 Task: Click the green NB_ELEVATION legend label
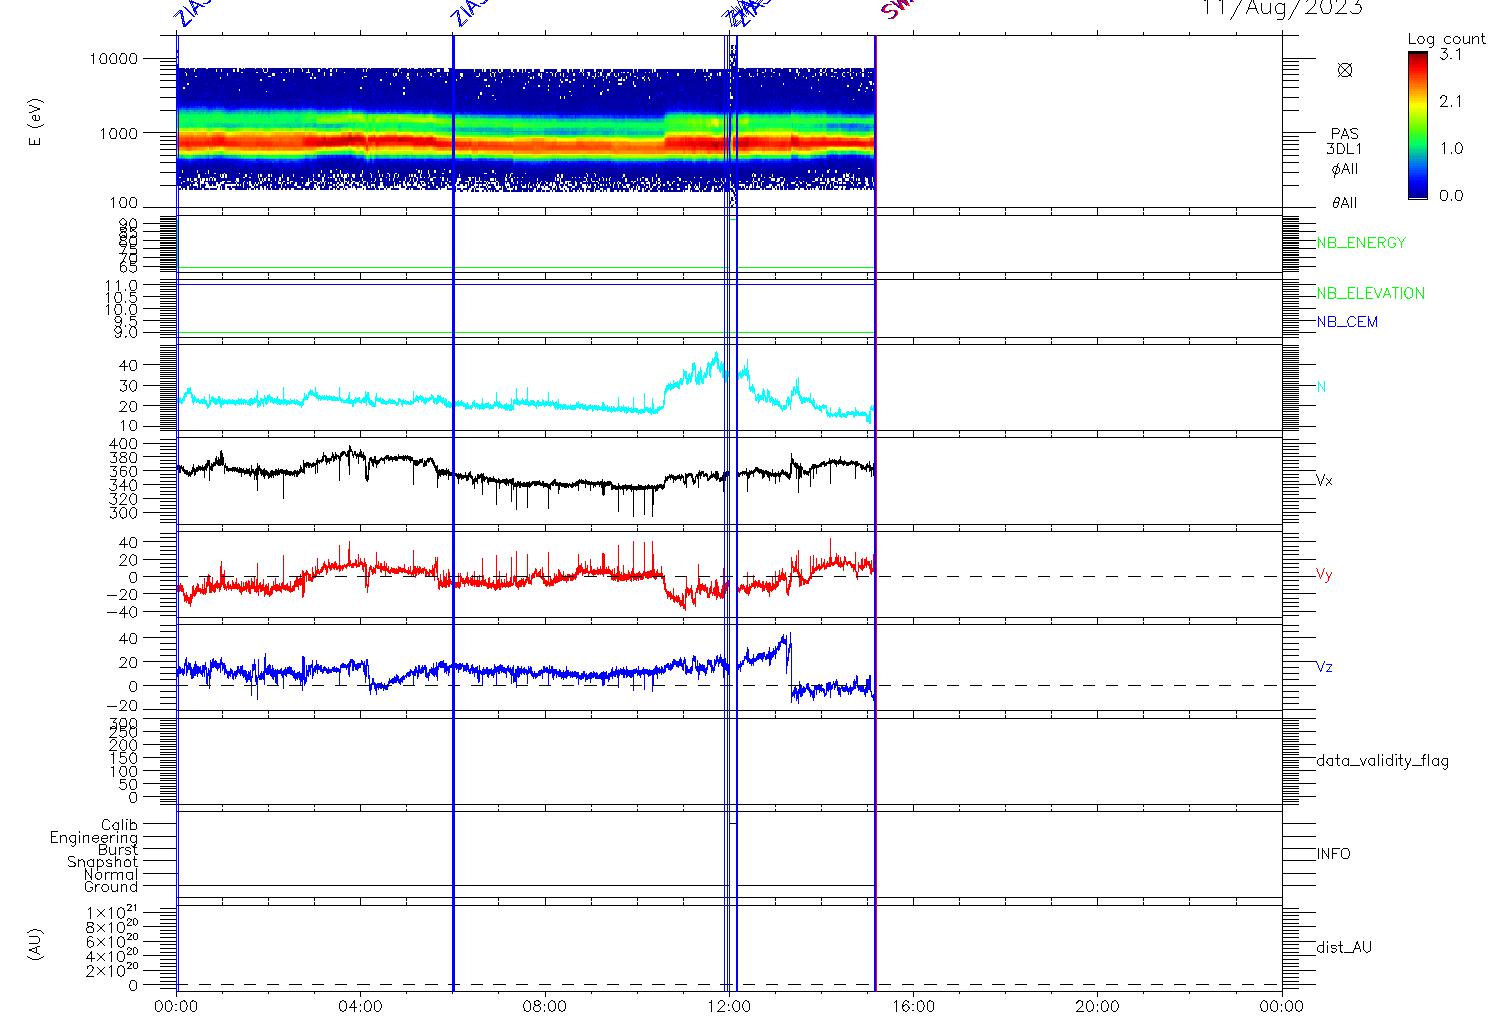1370,294
